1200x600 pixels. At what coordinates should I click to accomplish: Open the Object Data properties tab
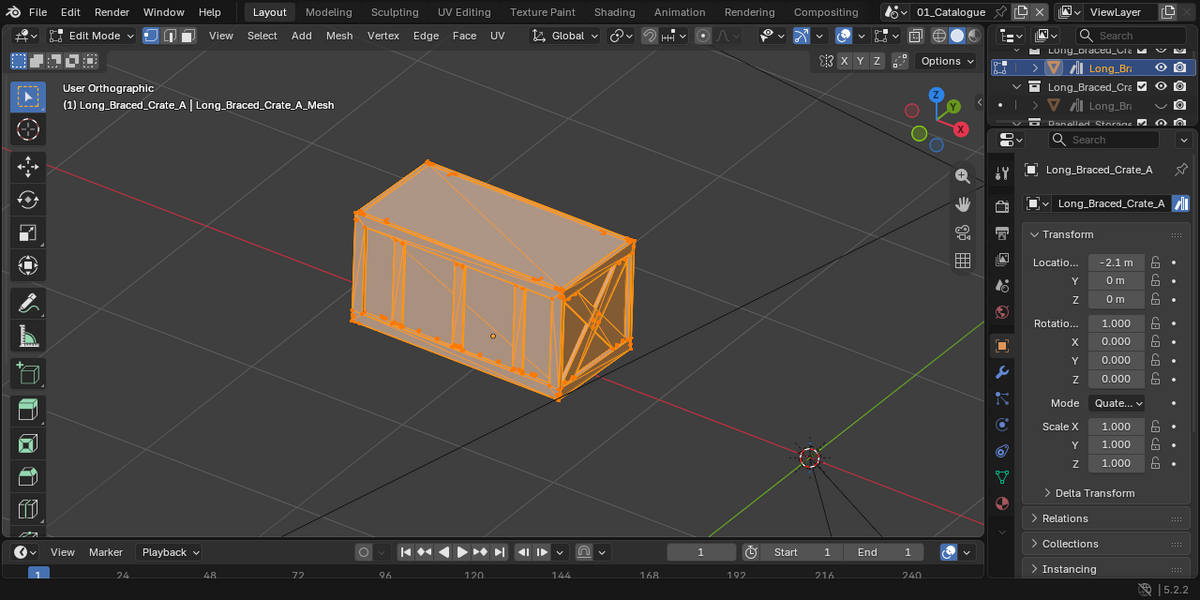pyautogui.click(x=1002, y=477)
